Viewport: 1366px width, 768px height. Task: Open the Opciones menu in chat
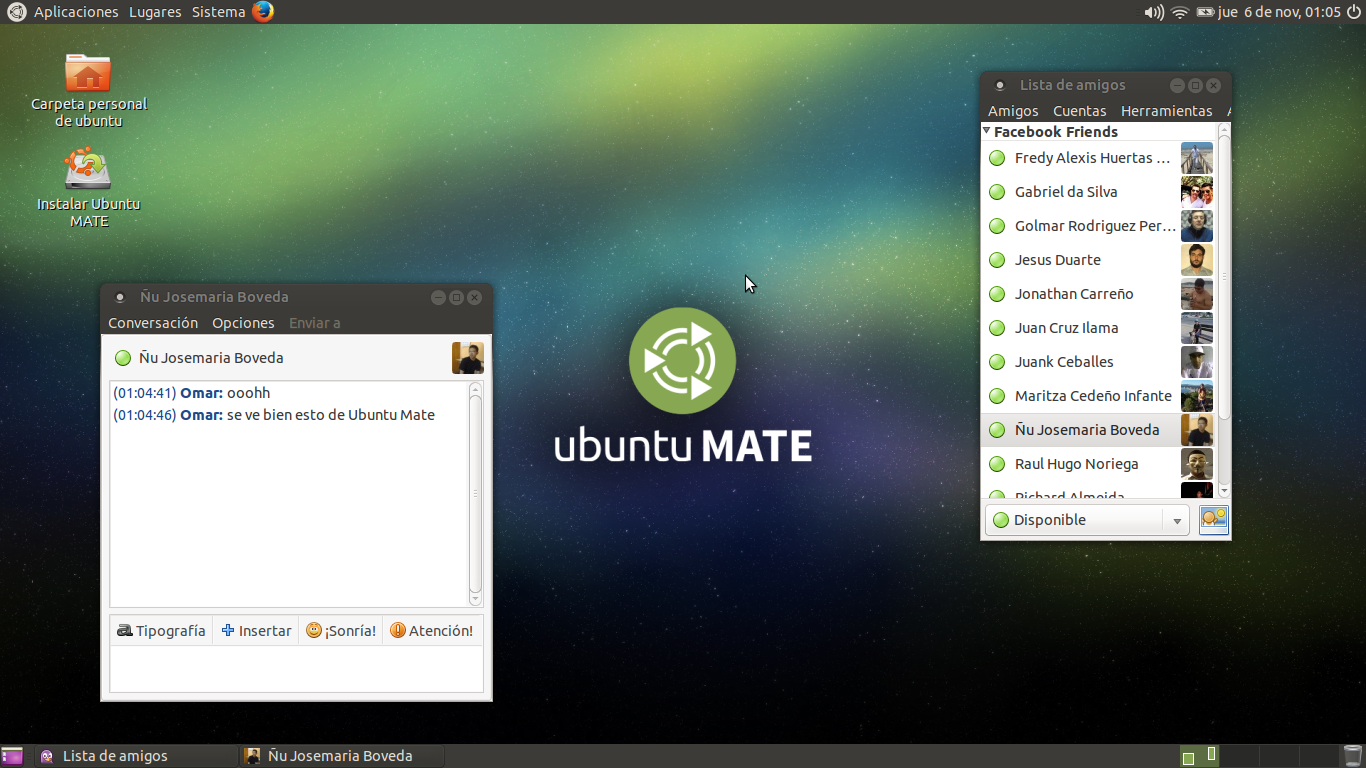coord(243,323)
